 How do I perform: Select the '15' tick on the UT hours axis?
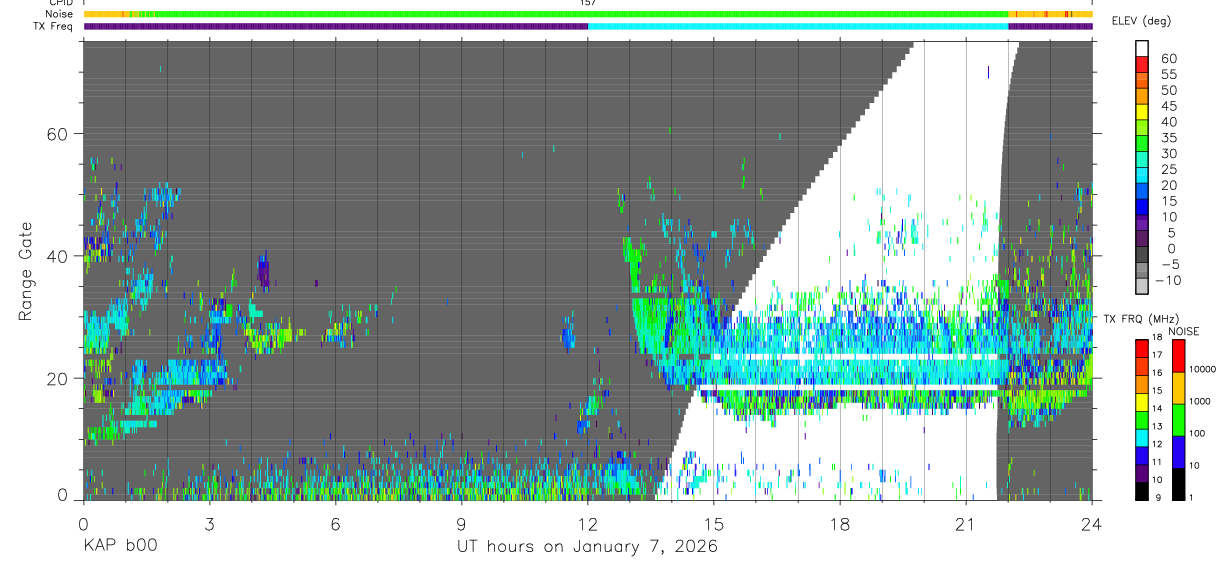(x=714, y=523)
